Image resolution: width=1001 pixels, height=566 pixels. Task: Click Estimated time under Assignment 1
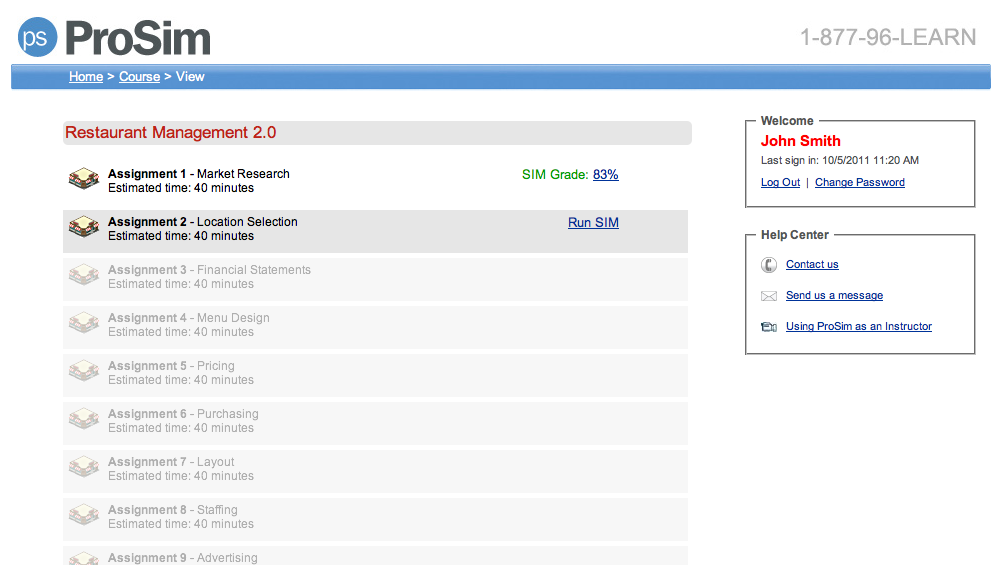[x=181, y=188]
